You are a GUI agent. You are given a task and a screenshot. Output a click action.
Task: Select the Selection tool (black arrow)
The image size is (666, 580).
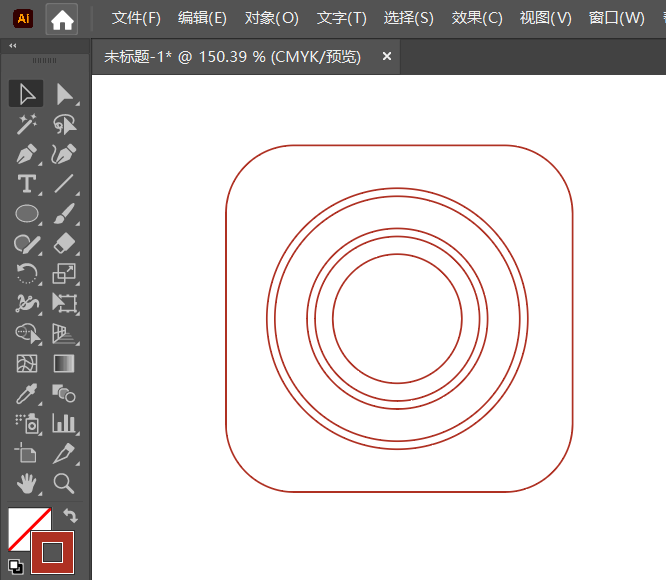click(x=27, y=94)
